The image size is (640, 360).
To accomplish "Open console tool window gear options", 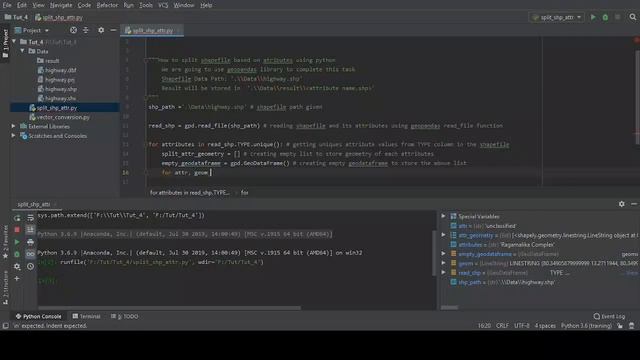I will pyautogui.click(x=621, y=204).
